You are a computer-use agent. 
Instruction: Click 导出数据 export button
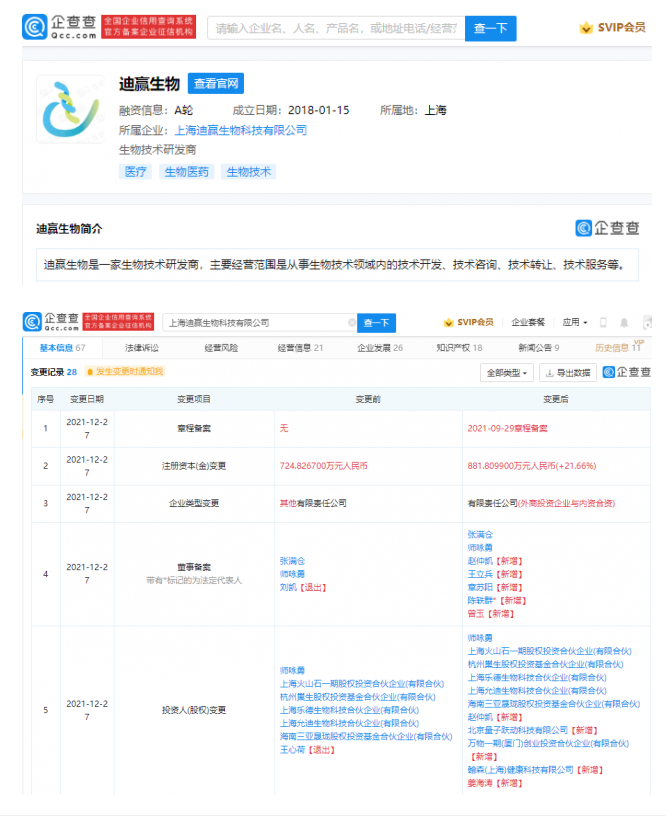[568, 372]
